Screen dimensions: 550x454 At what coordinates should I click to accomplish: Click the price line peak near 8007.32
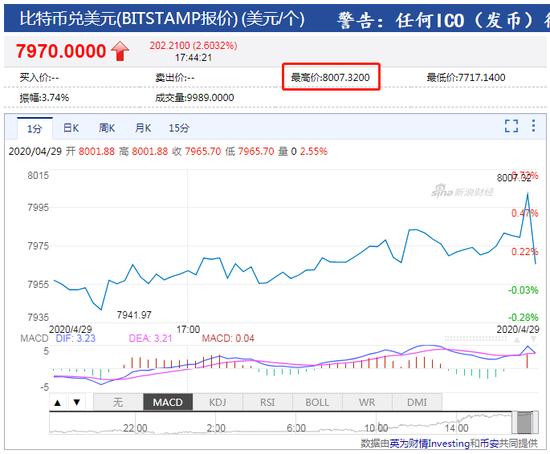528,193
